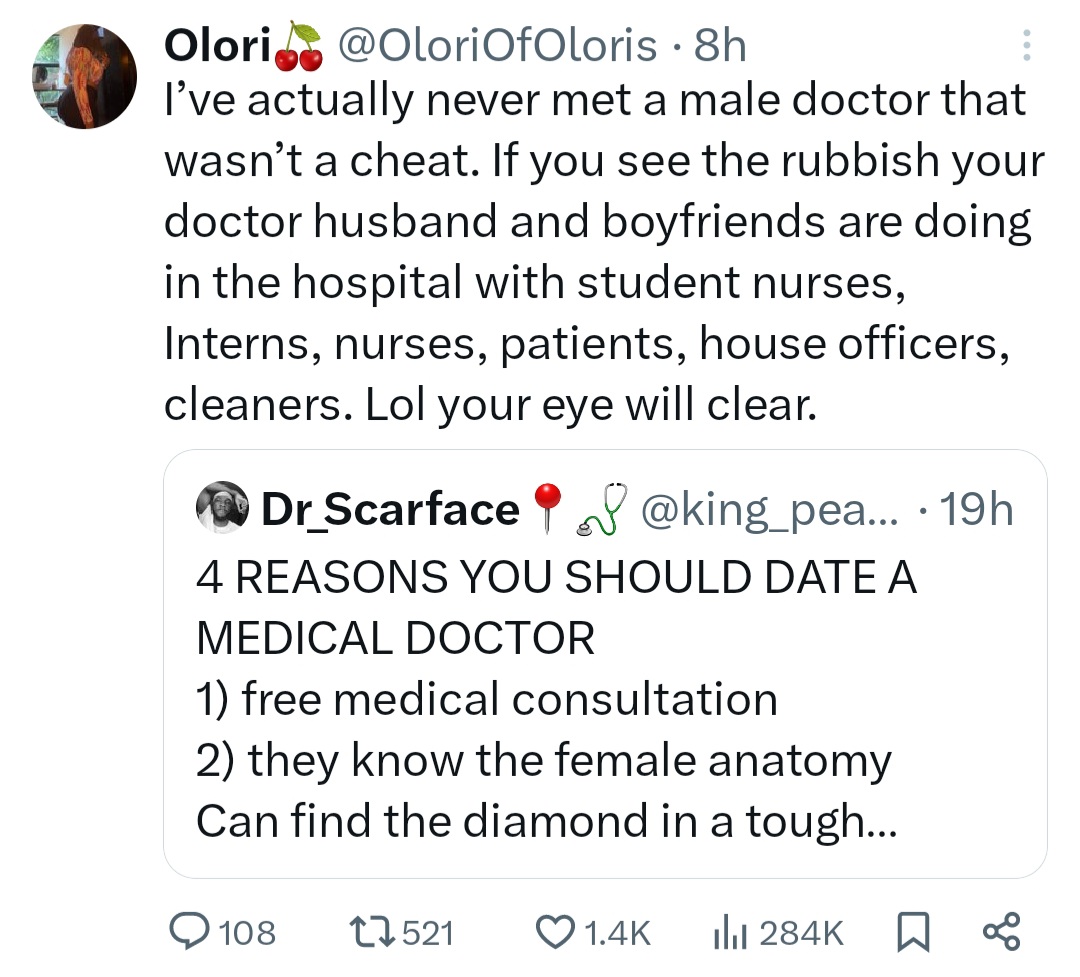1080x977 pixels.
Task: Open Olori's profile picture
Action: pyautogui.click(x=84, y=77)
